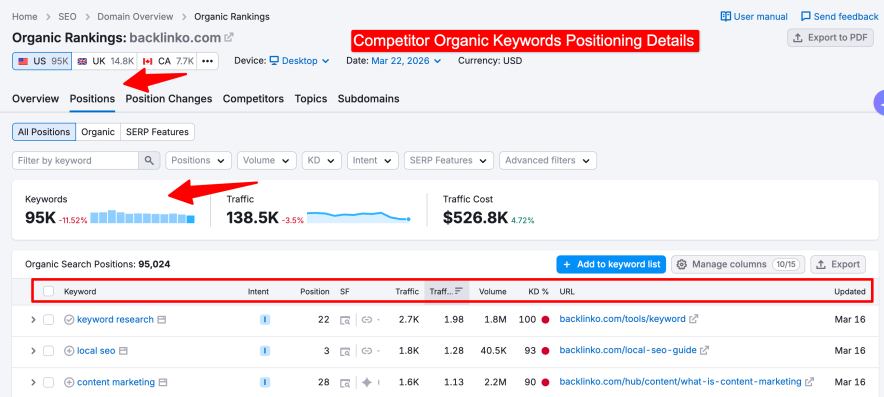Open SERP view icon after local seo
The image size is (884, 397).
(x=123, y=351)
